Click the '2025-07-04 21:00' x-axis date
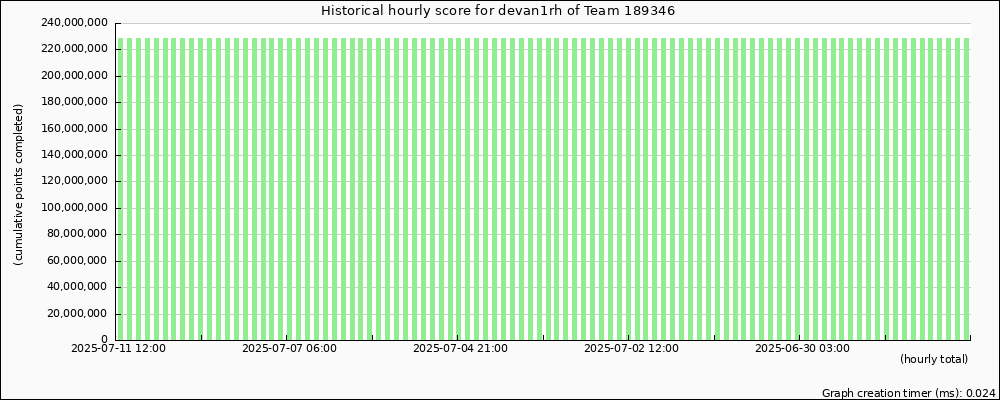Viewport: 1000px width, 400px height. 460,348
